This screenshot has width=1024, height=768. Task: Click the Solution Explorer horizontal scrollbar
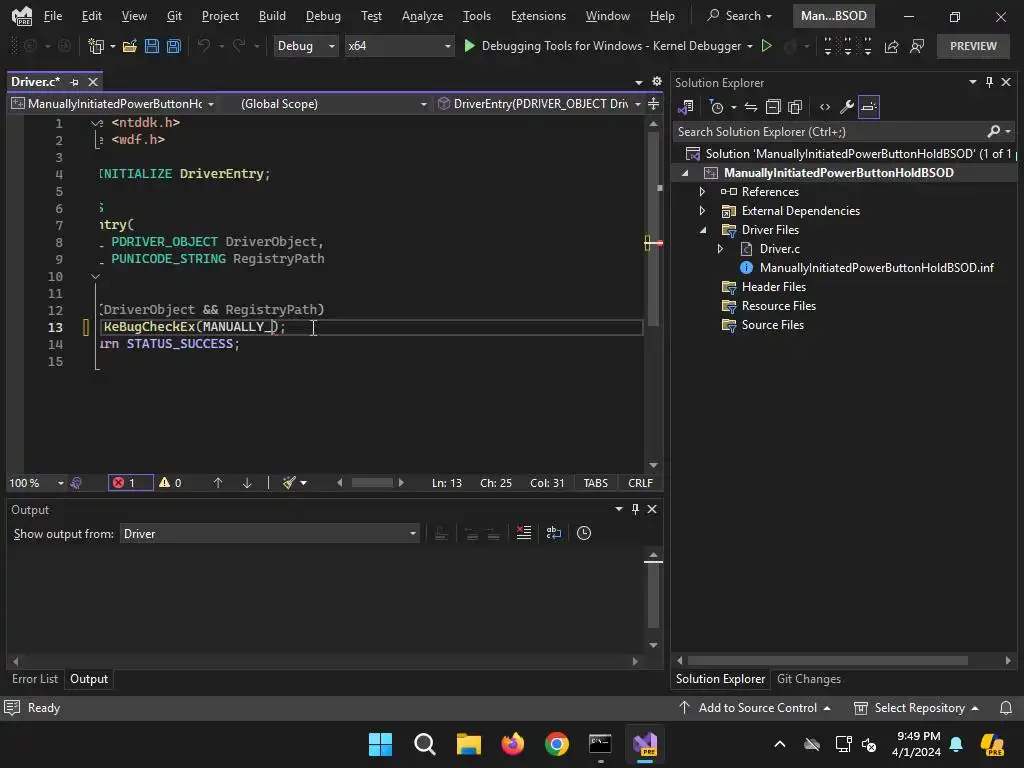click(x=827, y=661)
